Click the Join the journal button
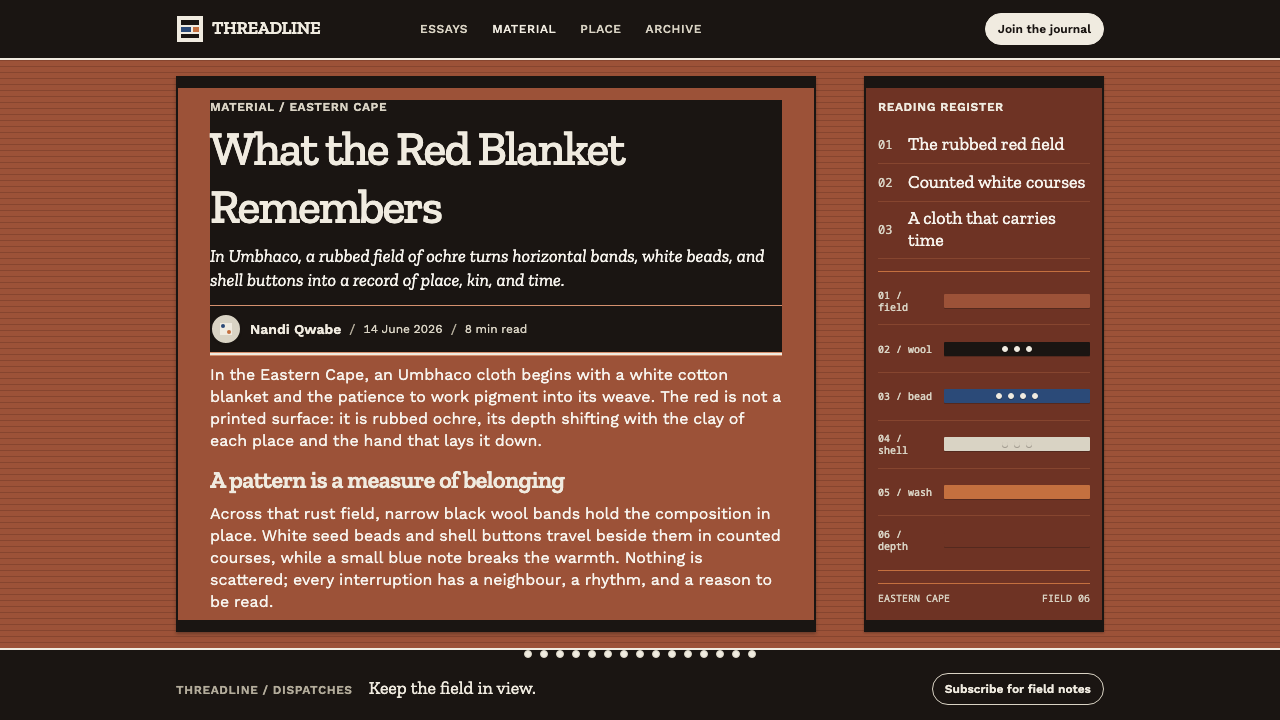1280x720 pixels. tap(1044, 29)
